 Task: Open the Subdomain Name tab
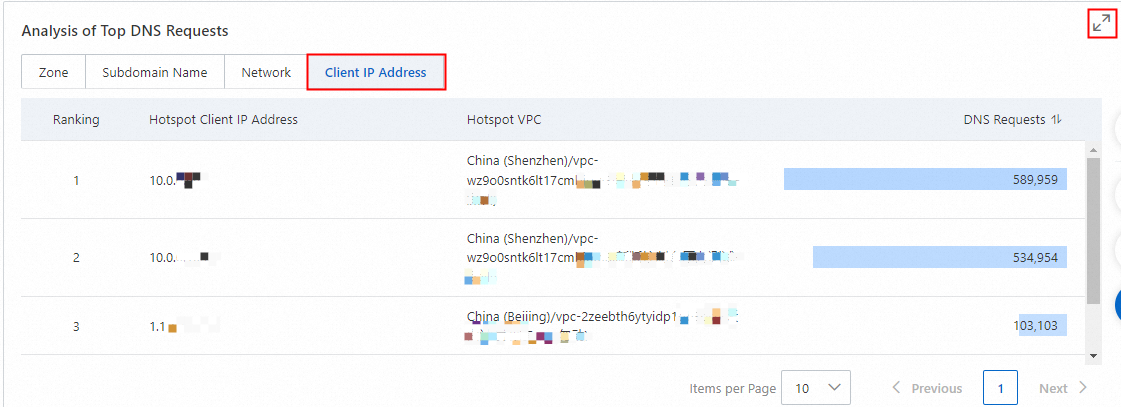(x=154, y=73)
